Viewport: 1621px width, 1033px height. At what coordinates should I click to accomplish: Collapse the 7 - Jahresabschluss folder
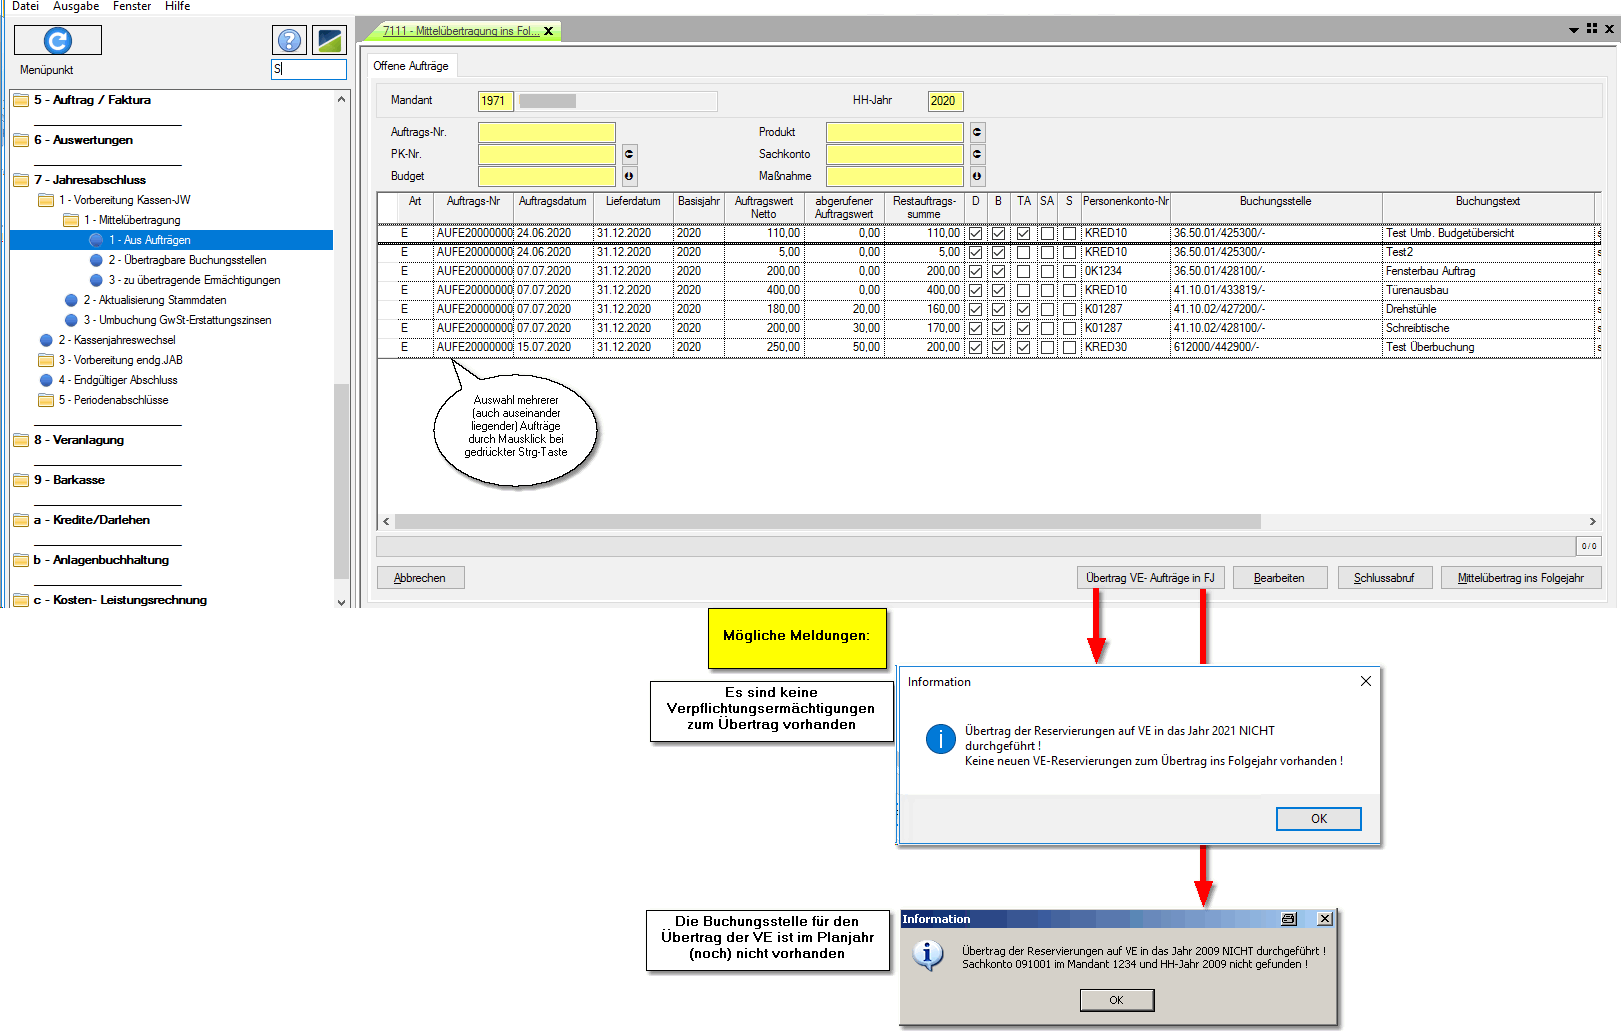point(21,180)
